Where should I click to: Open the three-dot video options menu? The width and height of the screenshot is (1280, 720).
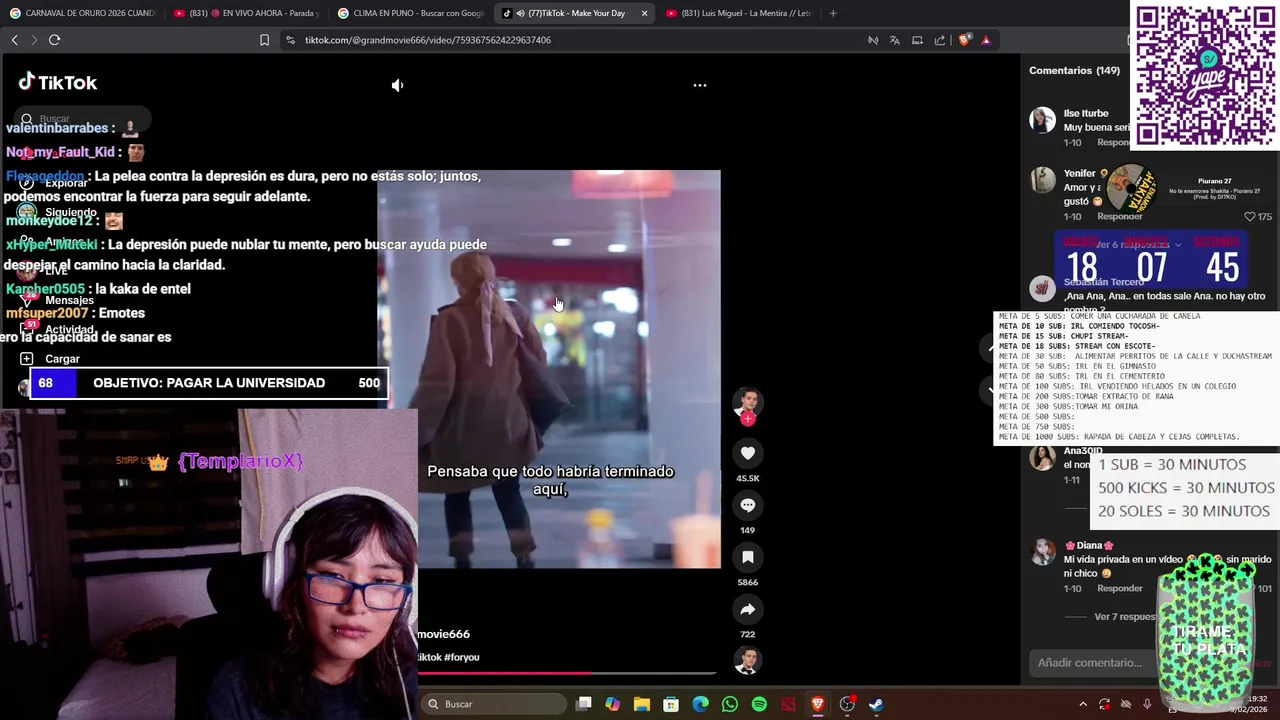(700, 85)
